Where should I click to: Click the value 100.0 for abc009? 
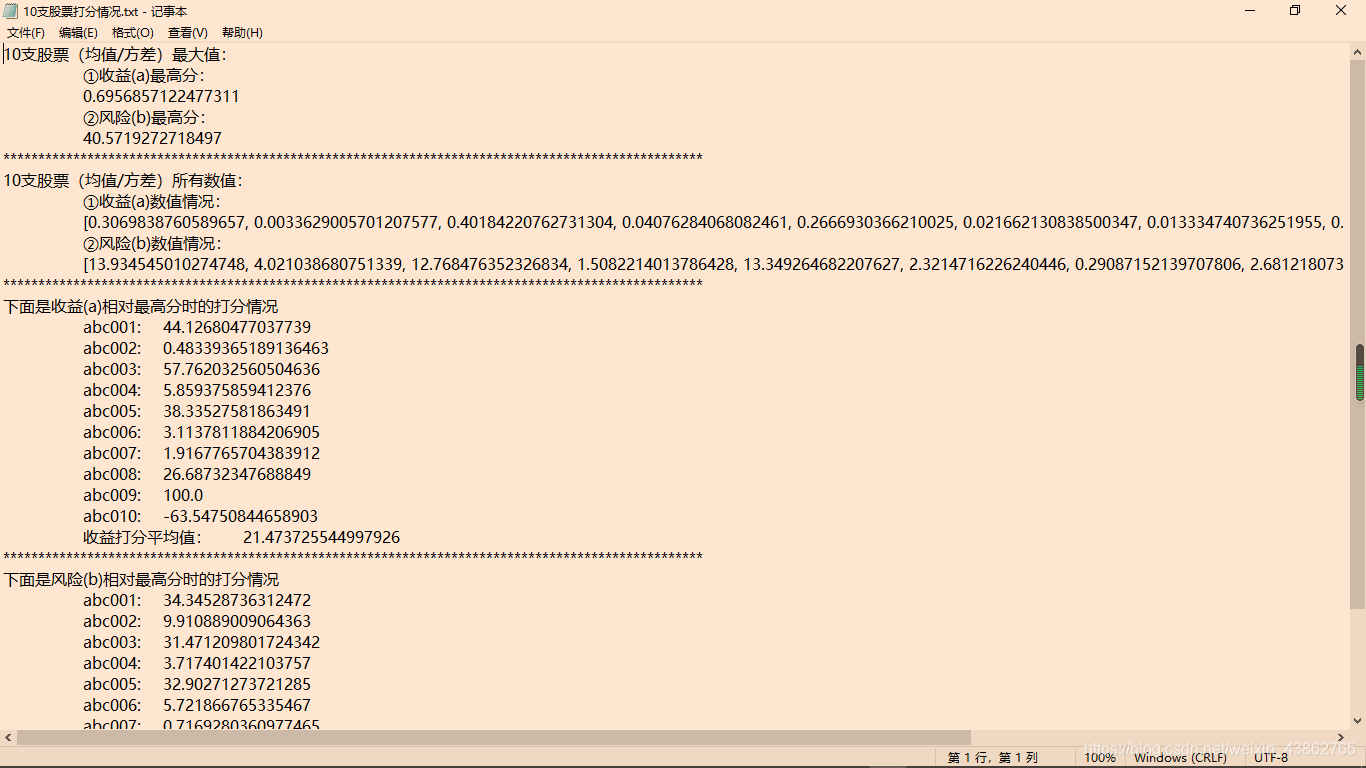pos(183,496)
